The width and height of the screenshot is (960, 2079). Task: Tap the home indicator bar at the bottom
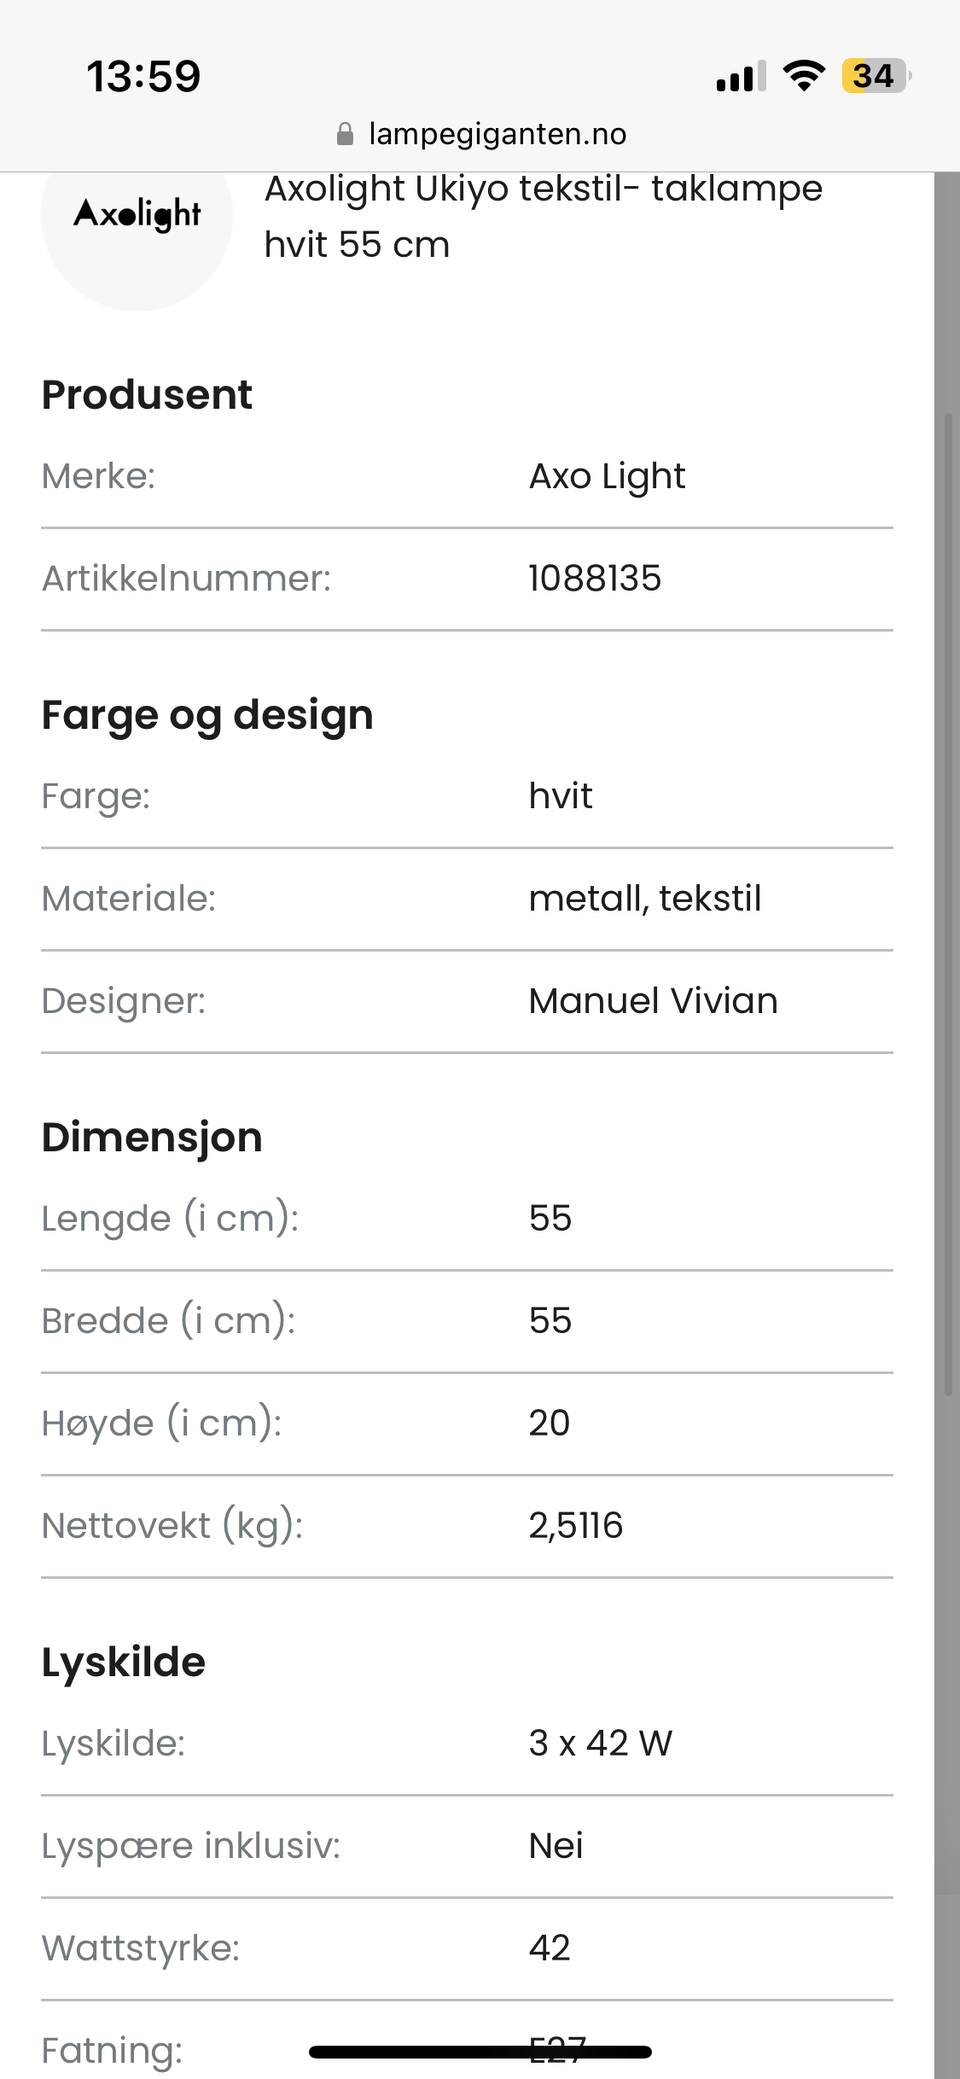point(480,2052)
